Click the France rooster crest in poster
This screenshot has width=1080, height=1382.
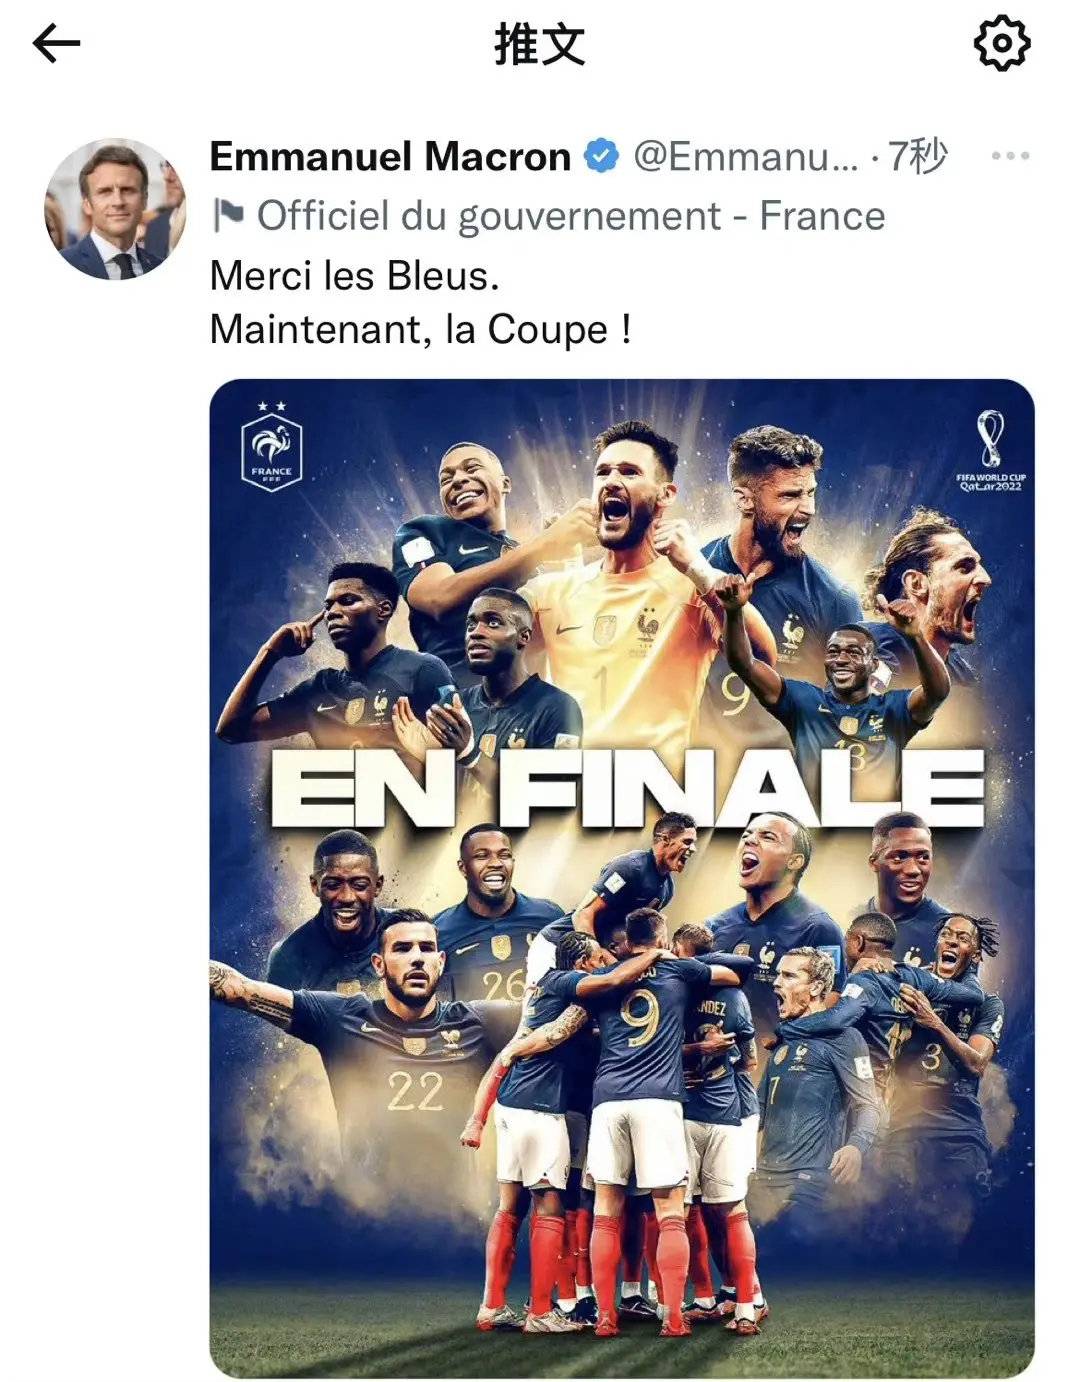coord(272,450)
